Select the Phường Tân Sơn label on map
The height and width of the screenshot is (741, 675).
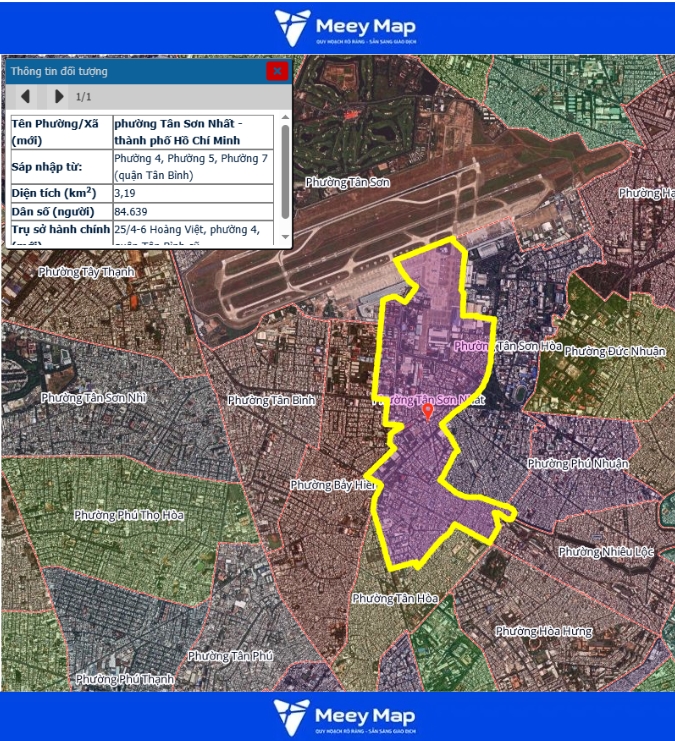pos(348,182)
